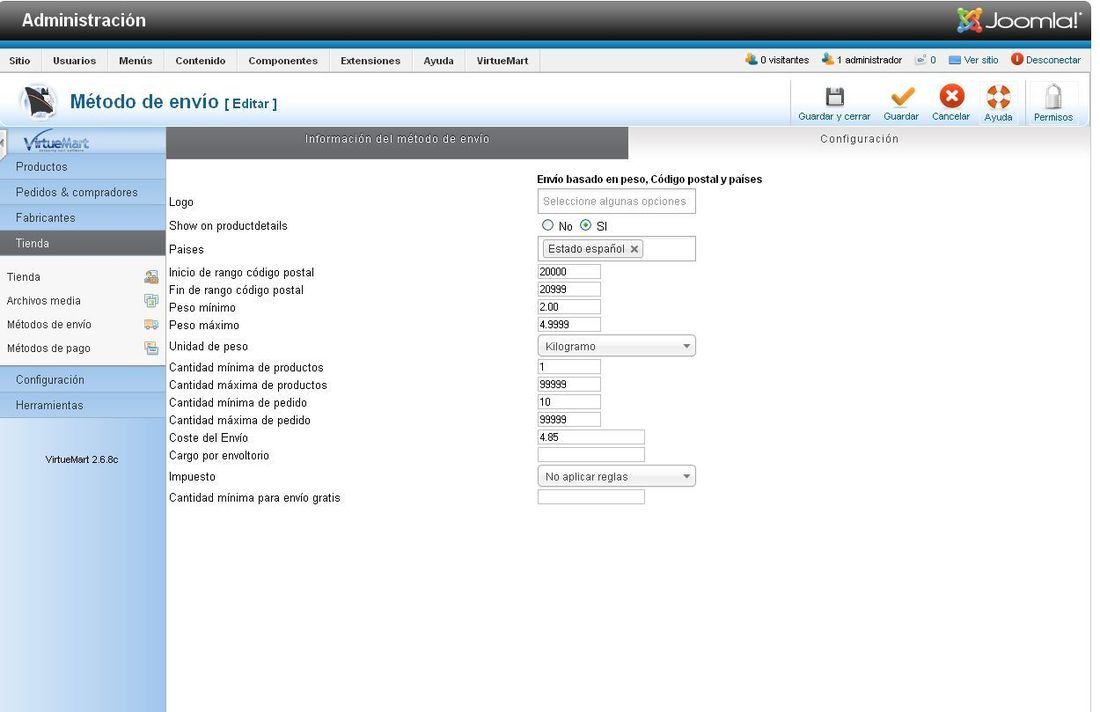Click the administrador user icon
The image size is (1100, 712).
pos(827,60)
